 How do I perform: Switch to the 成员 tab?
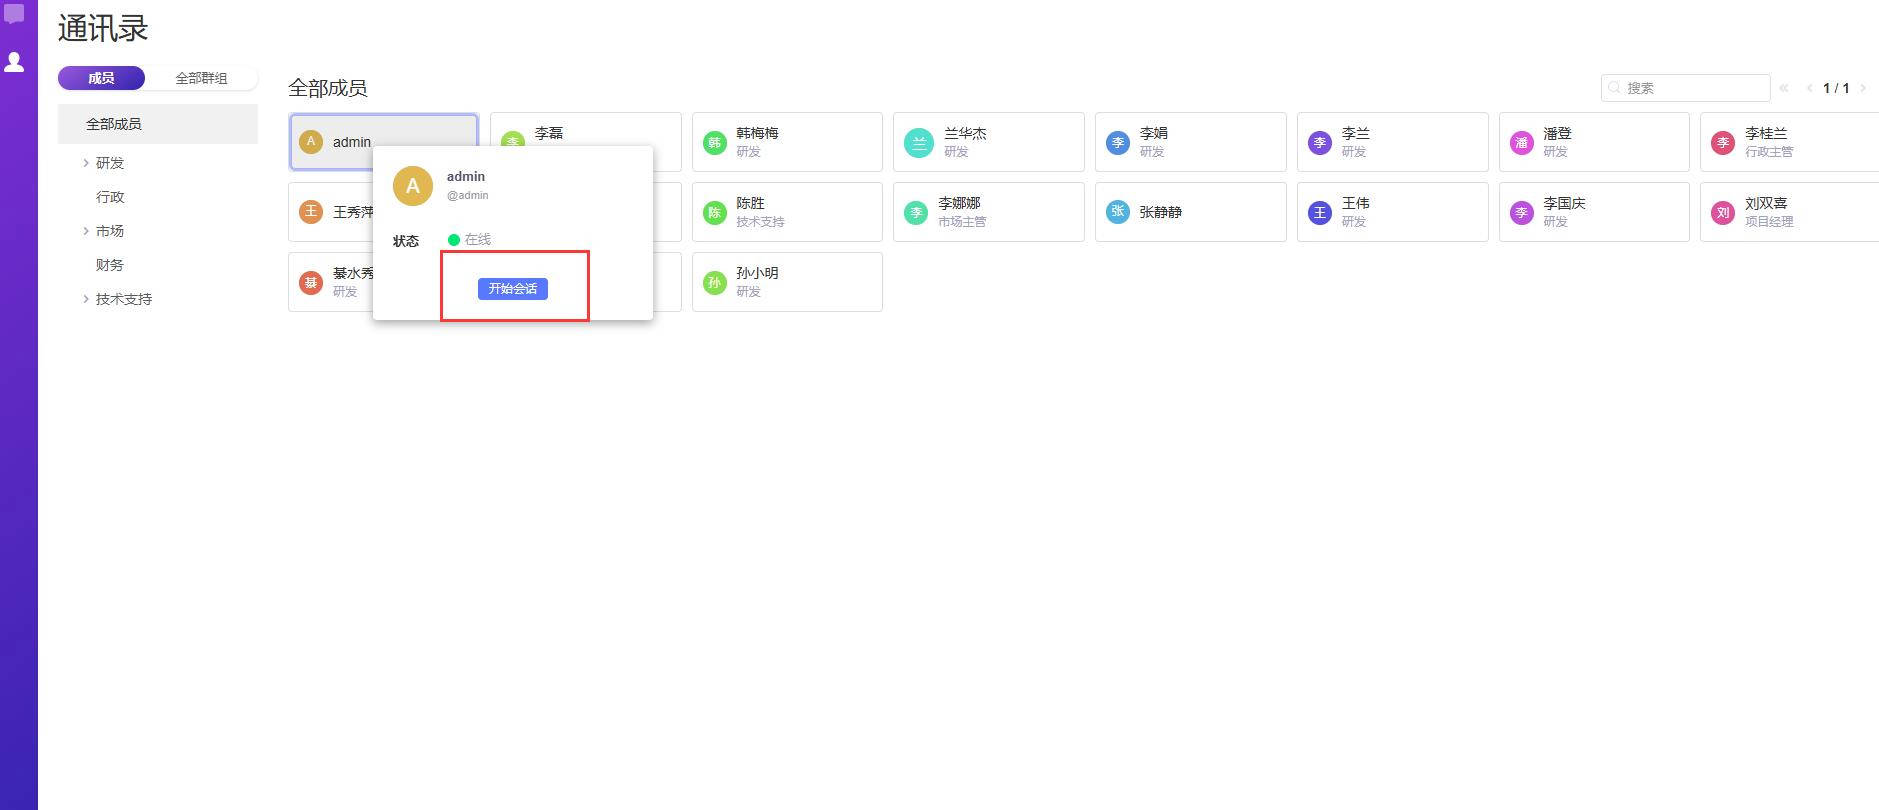[101, 78]
